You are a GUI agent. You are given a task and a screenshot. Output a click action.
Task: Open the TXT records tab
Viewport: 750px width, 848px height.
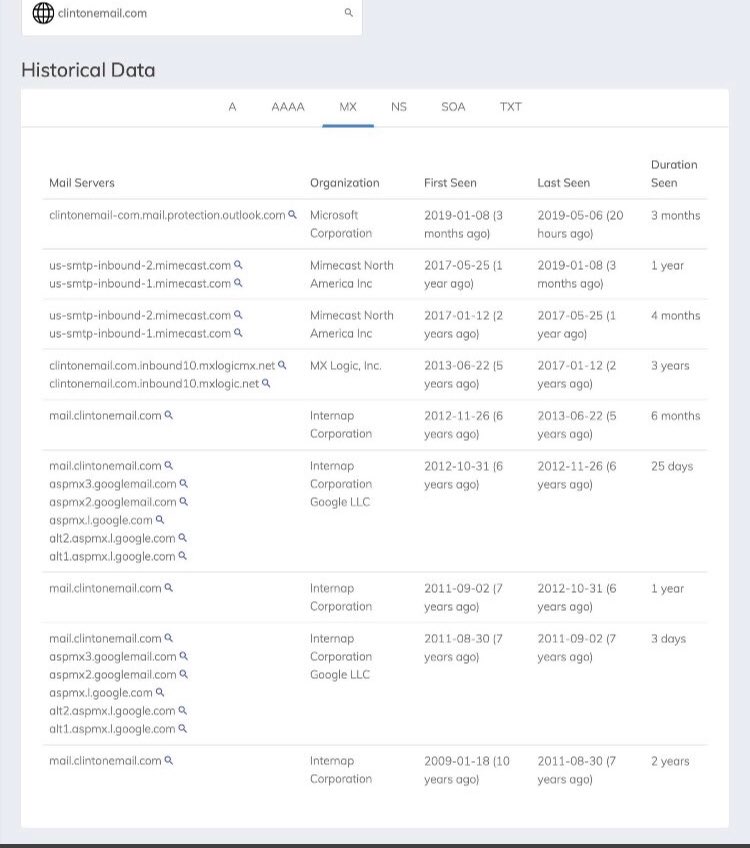click(510, 107)
